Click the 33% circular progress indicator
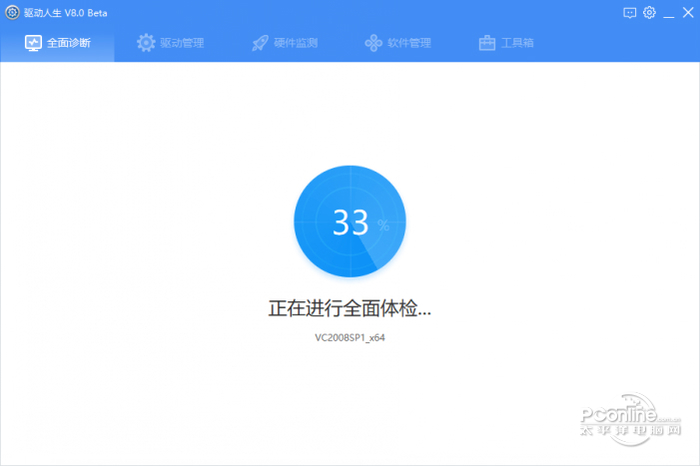This screenshot has height=466, width=700. click(350, 221)
